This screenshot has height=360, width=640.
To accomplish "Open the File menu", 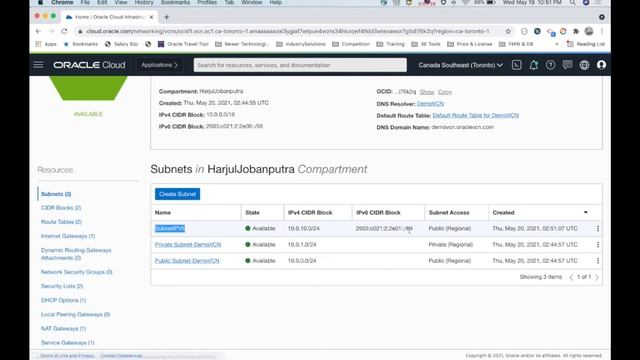I will click(x=85, y=2).
